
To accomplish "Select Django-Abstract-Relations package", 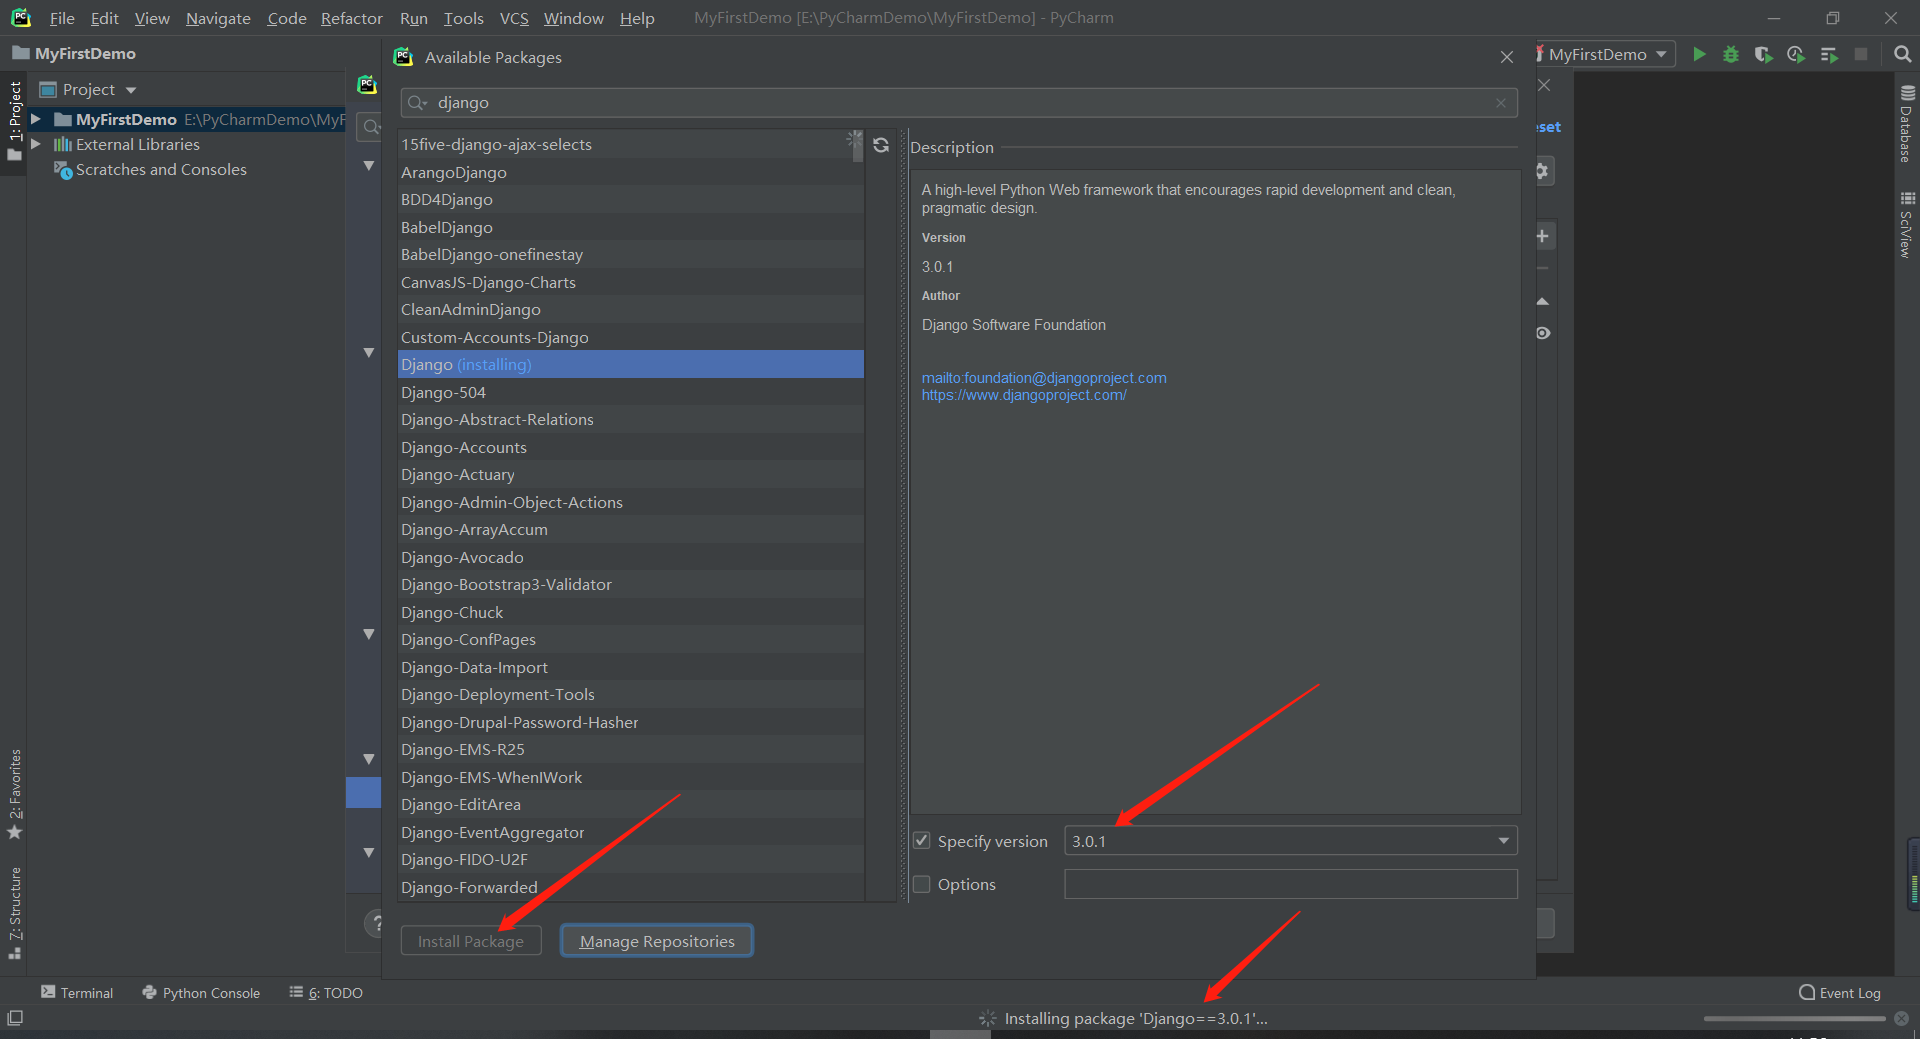I will pyautogui.click(x=631, y=419).
